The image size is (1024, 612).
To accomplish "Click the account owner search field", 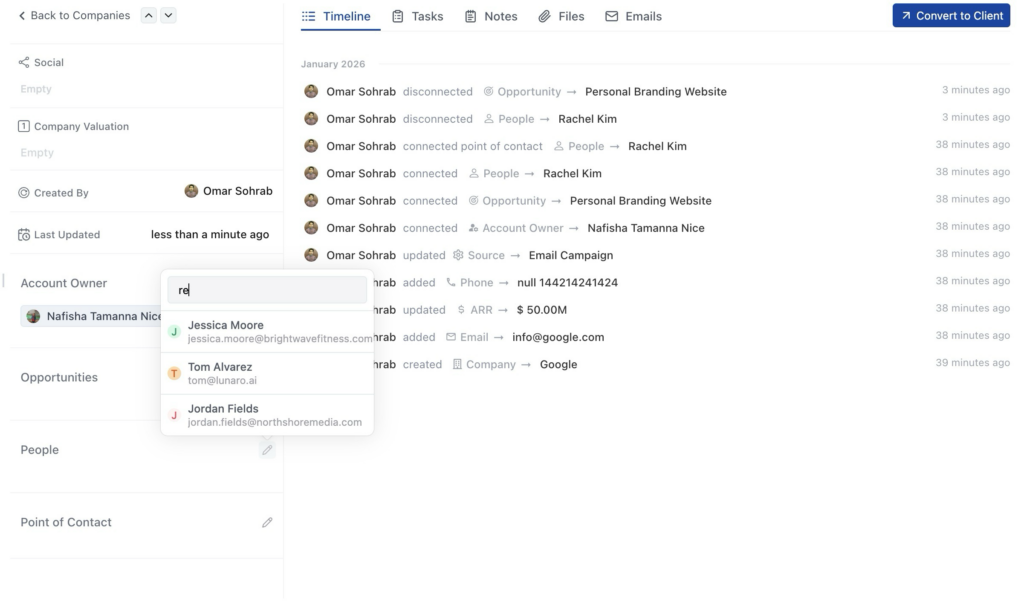I will point(267,290).
